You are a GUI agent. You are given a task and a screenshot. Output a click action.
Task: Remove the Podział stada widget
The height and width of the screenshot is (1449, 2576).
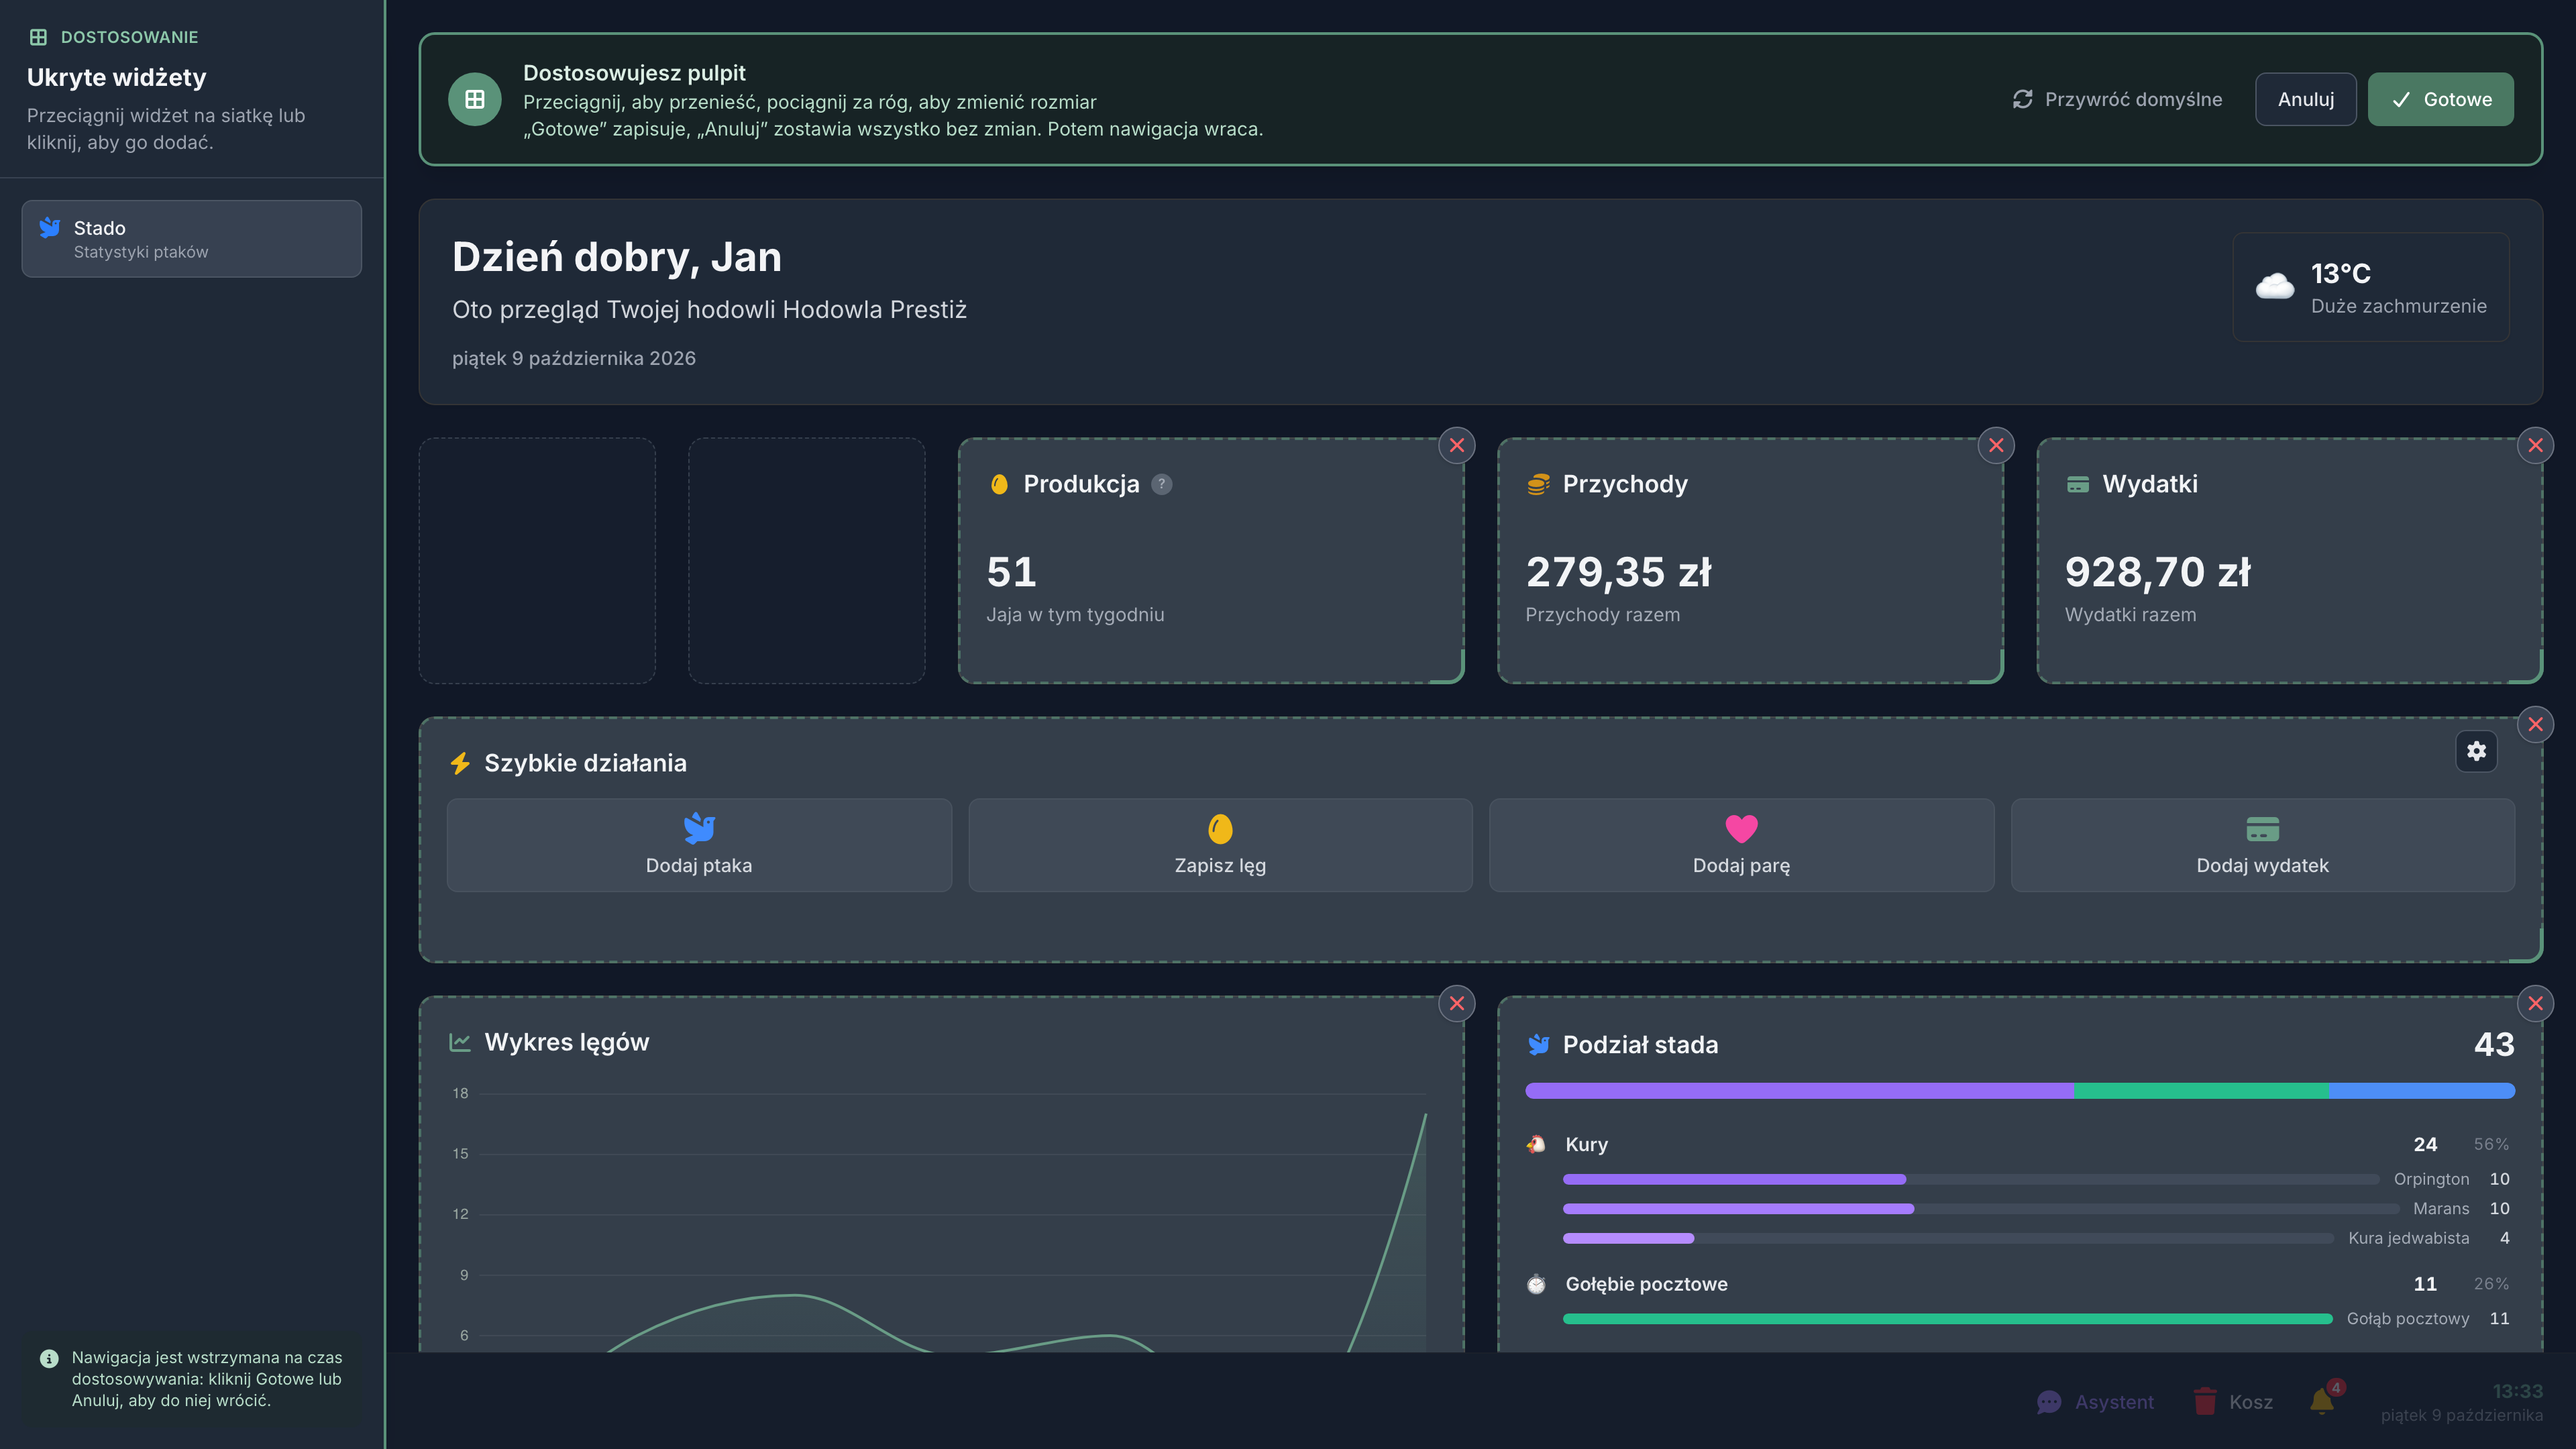tap(2535, 1003)
